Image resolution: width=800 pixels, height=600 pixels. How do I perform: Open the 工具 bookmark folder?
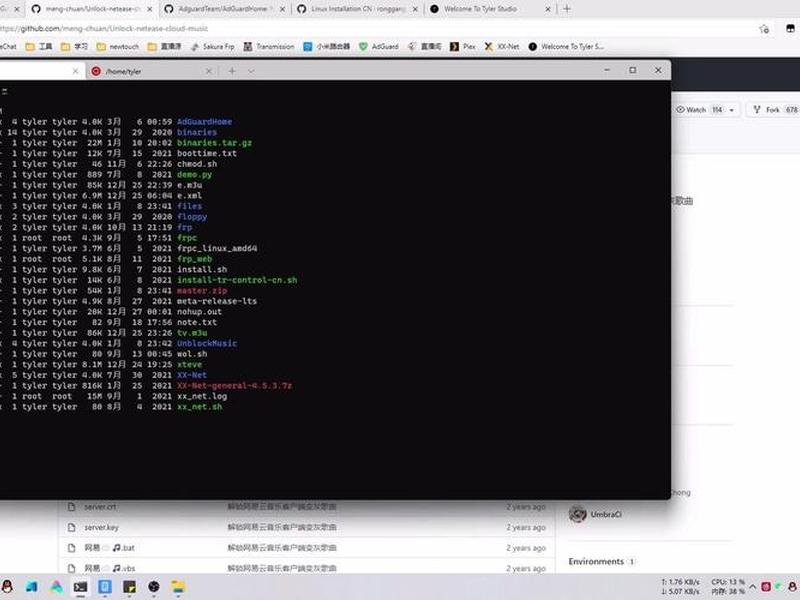click(39, 46)
